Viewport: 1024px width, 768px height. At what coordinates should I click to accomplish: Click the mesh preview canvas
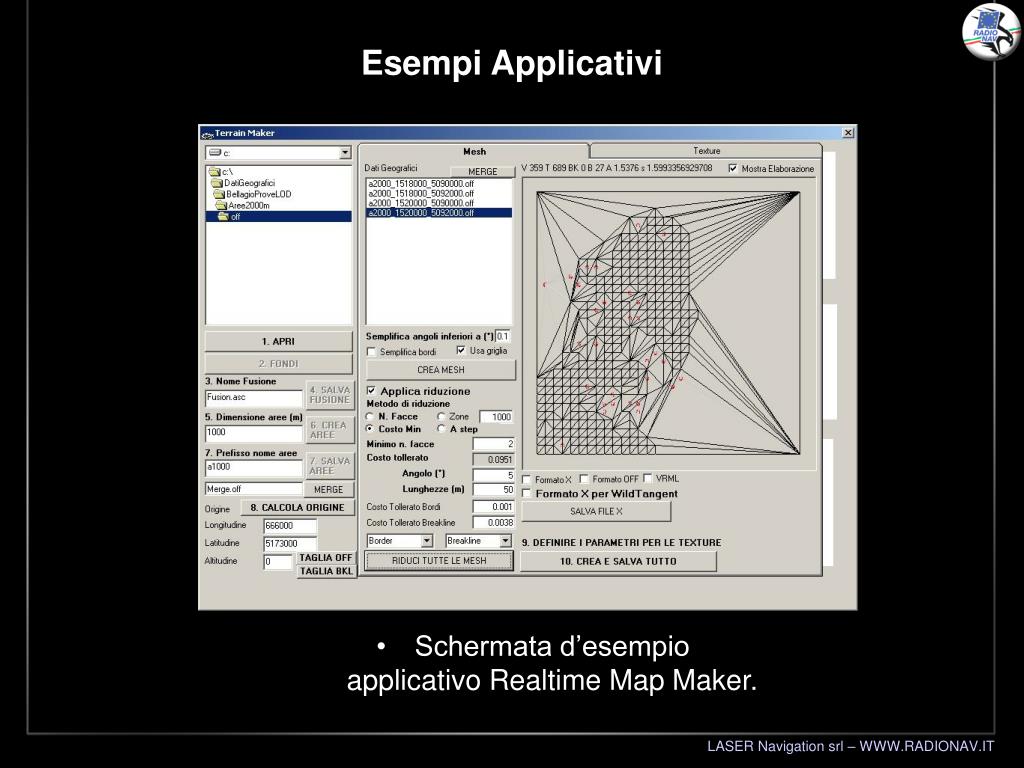pyautogui.click(x=668, y=323)
